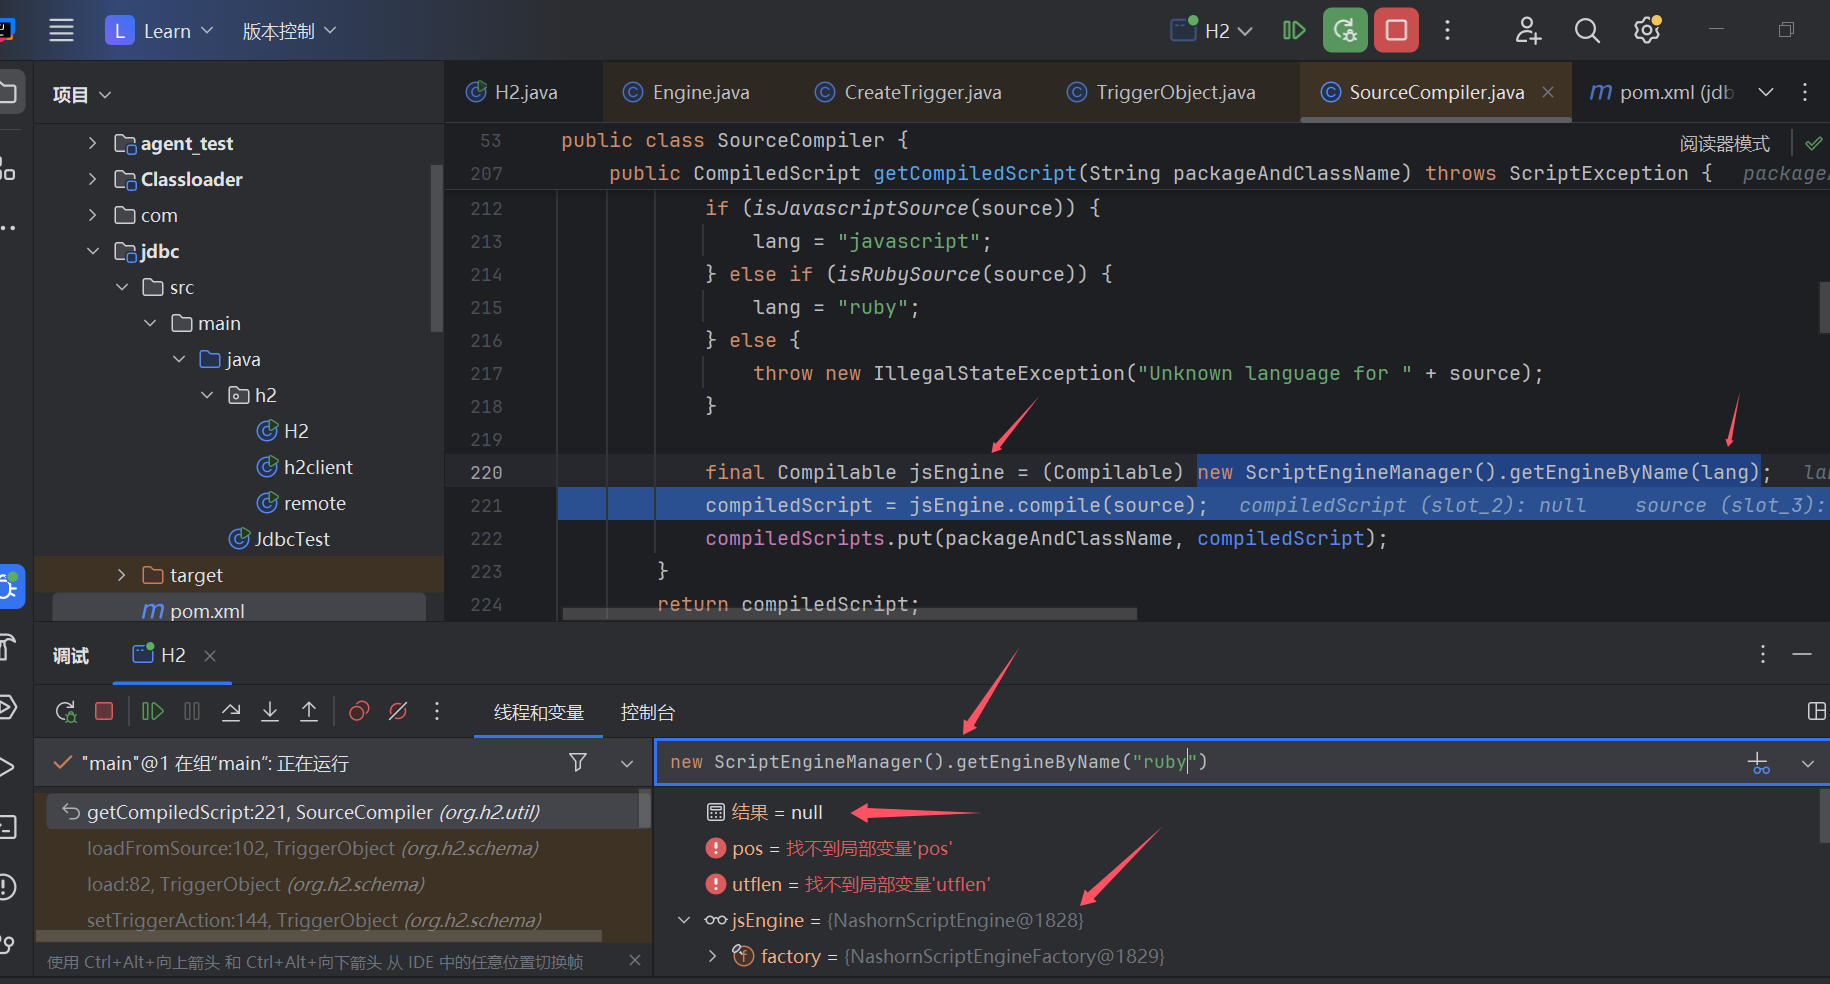The image size is (1830, 984).
Task: Toggle Mute Breakpoints
Action: [x=398, y=711]
